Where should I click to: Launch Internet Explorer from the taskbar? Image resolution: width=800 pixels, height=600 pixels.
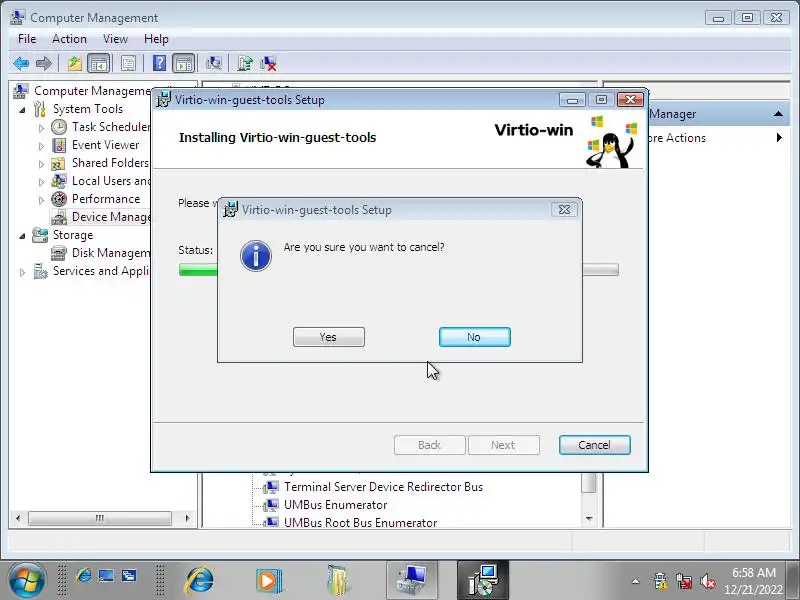[199, 580]
